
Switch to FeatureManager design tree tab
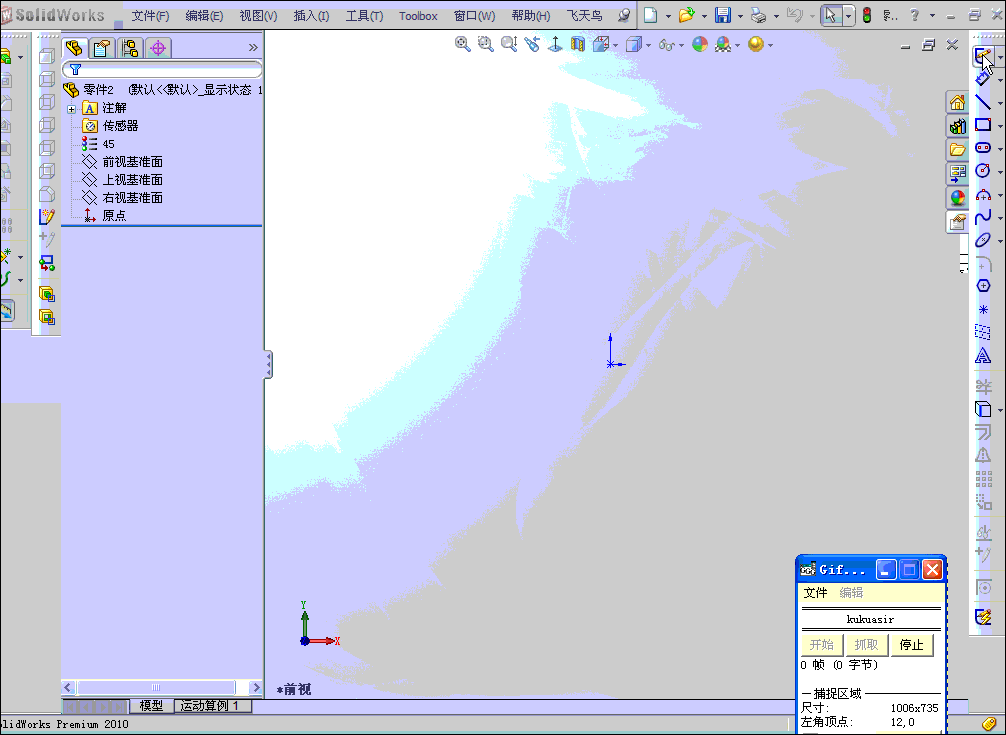click(75, 47)
